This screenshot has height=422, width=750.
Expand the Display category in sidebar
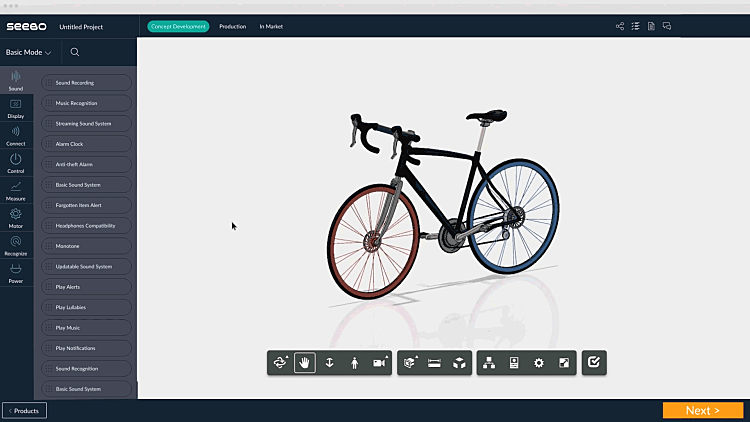click(15, 107)
